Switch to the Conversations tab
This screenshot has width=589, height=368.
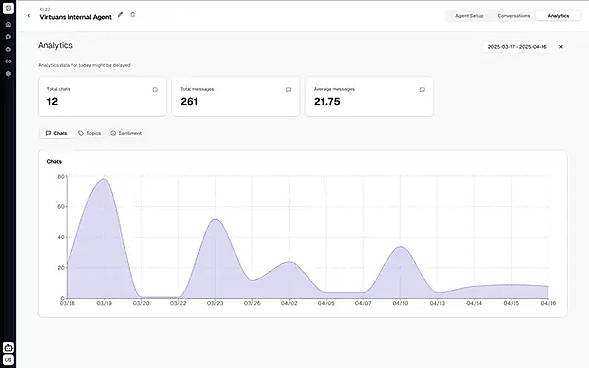(513, 16)
